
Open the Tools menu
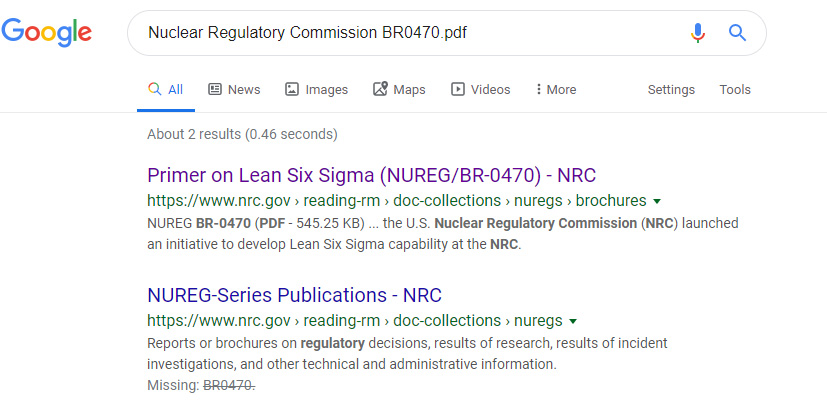(x=735, y=90)
